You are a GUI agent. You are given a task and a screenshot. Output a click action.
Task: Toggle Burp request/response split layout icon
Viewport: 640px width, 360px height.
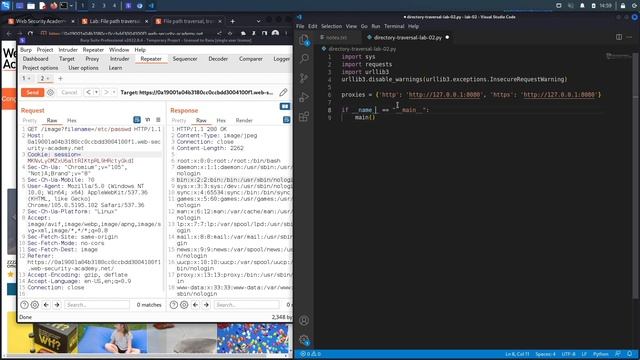[x=285, y=107]
